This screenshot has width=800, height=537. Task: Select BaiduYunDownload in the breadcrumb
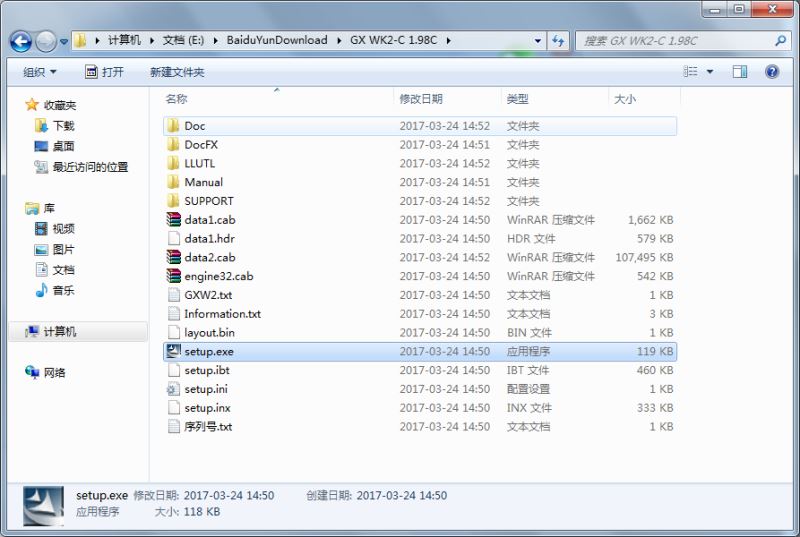(x=277, y=40)
